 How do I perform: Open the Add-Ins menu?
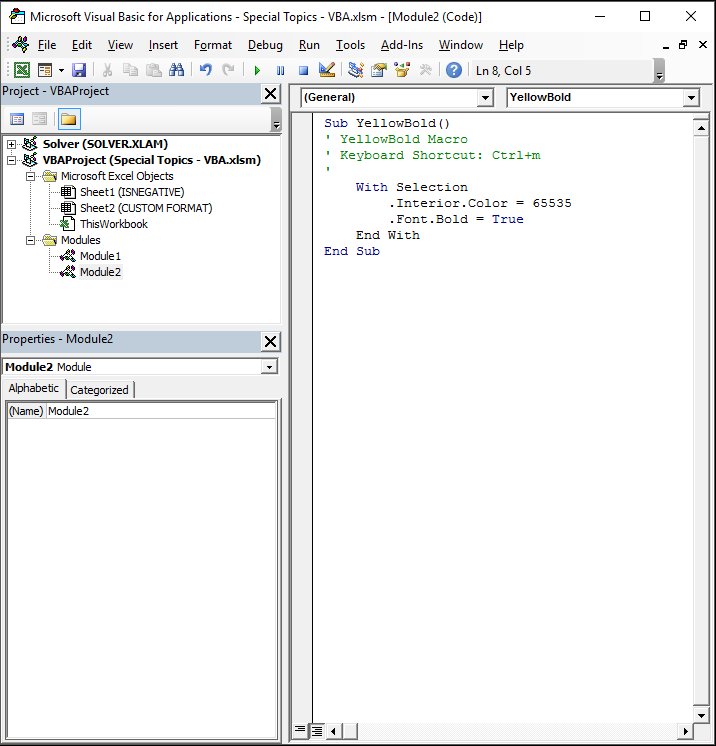(402, 45)
